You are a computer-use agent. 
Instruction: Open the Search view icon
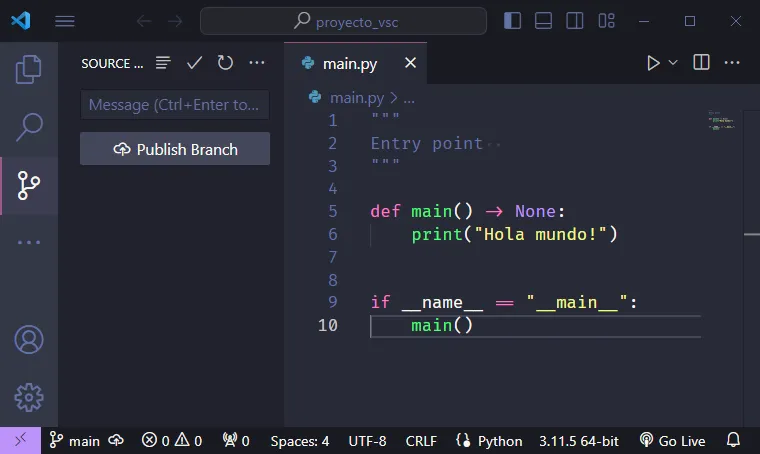29,127
